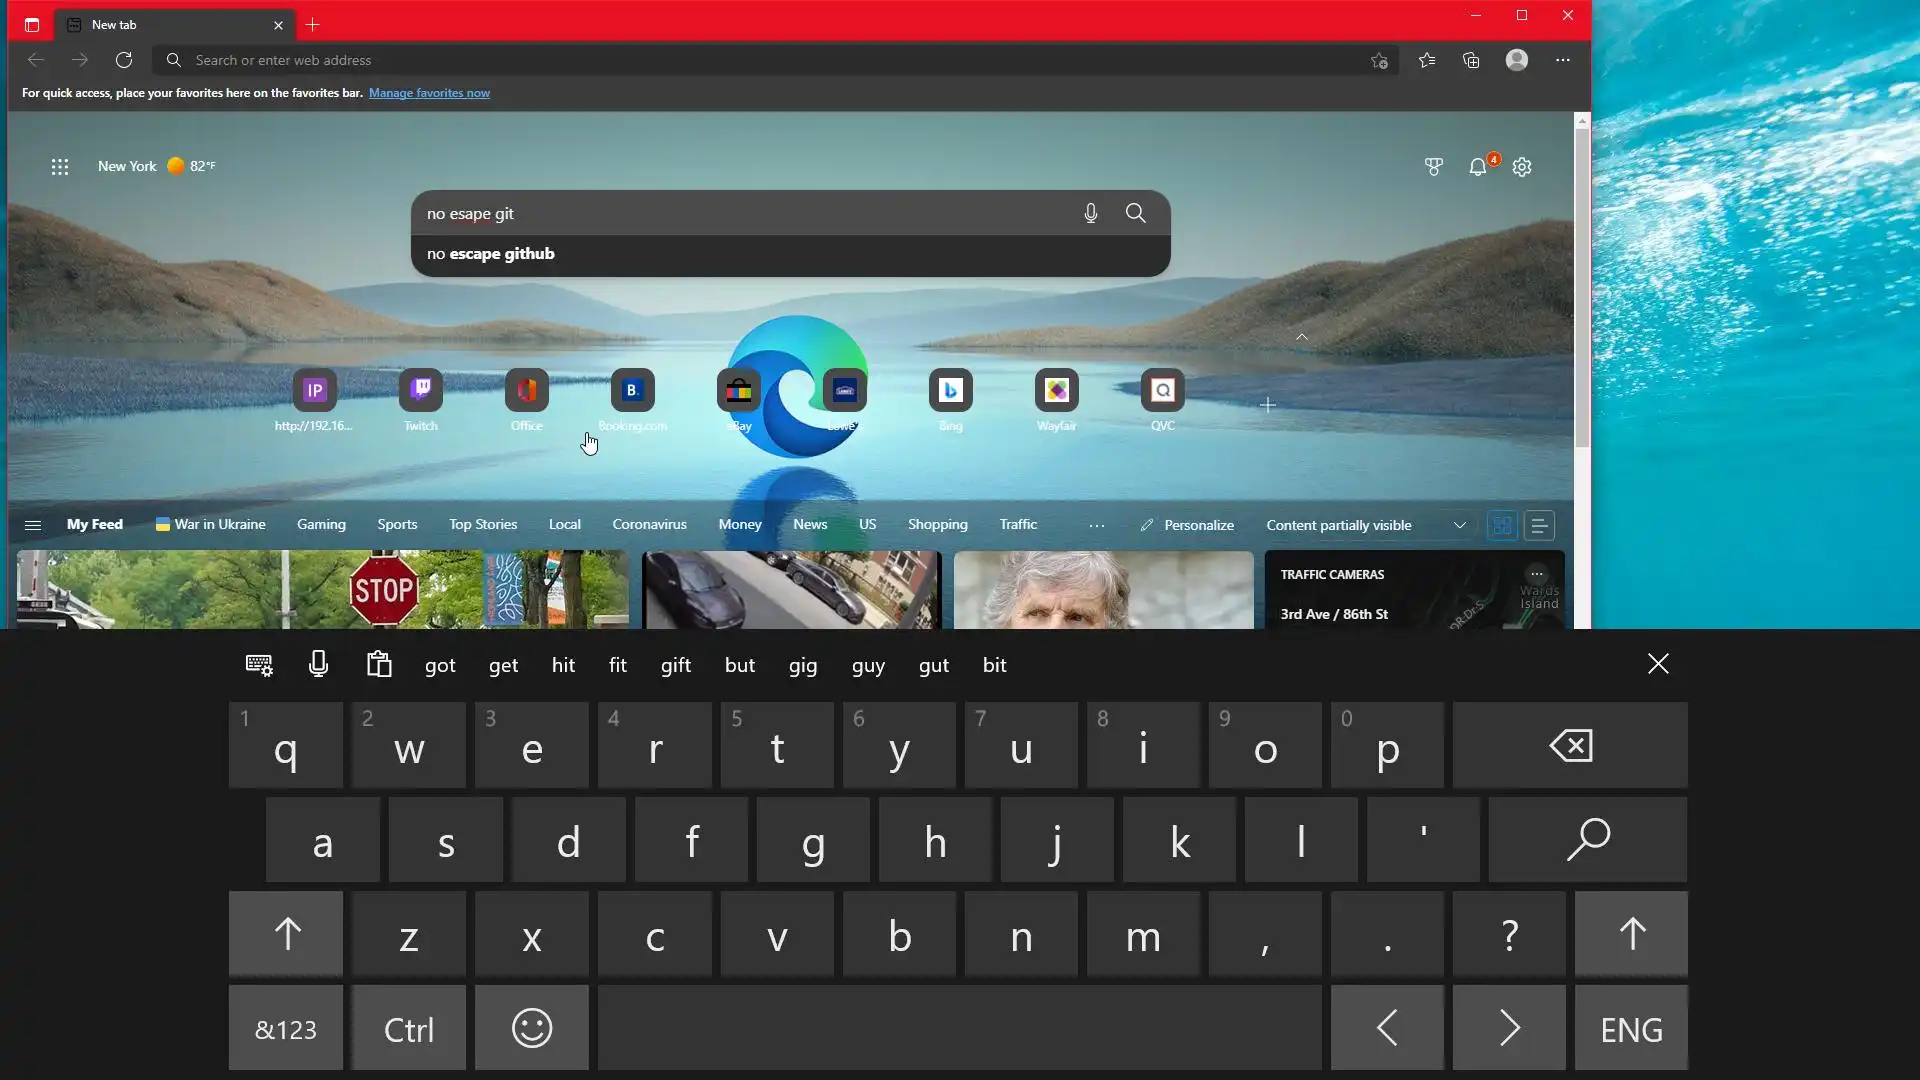Screen dimensions: 1920x1080
Task: Open the Collections toolbar icon
Action: click(1471, 60)
